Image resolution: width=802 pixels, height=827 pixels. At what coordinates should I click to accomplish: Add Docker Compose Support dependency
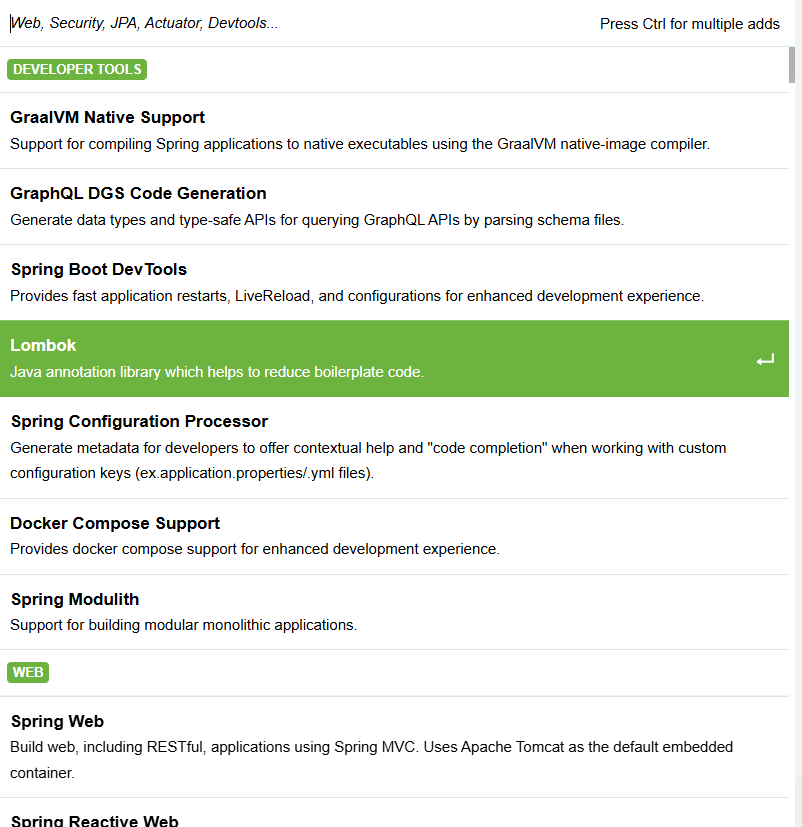pyautogui.click(x=115, y=524)
